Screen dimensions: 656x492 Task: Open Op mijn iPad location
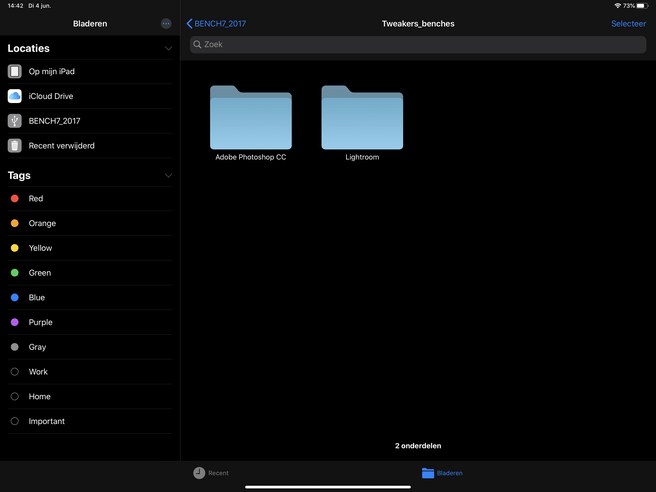coord(90,71)
